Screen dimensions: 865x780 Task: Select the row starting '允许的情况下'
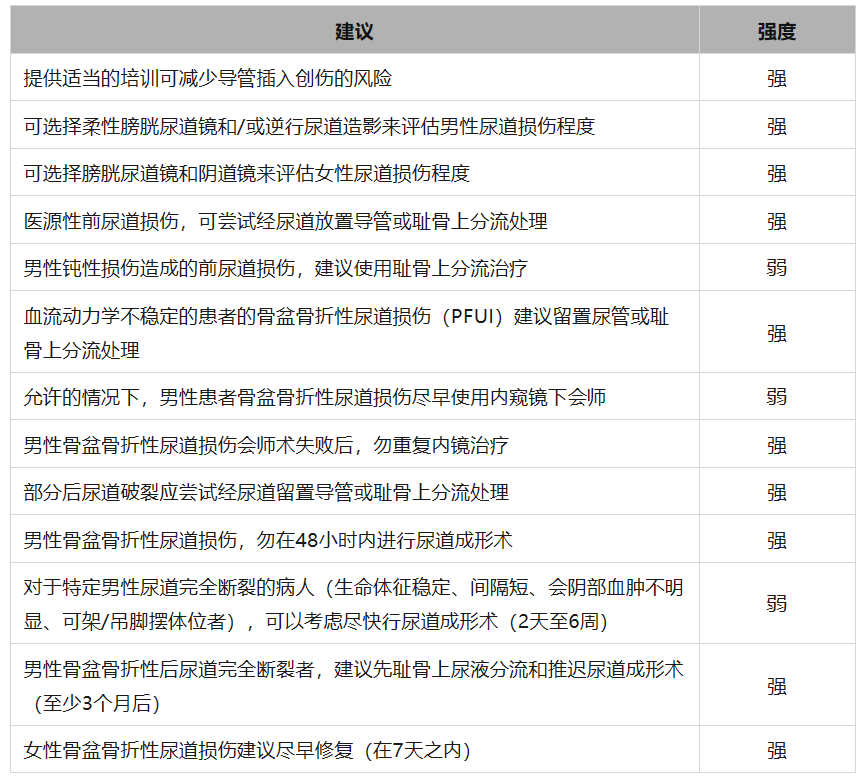click(432, 397)
